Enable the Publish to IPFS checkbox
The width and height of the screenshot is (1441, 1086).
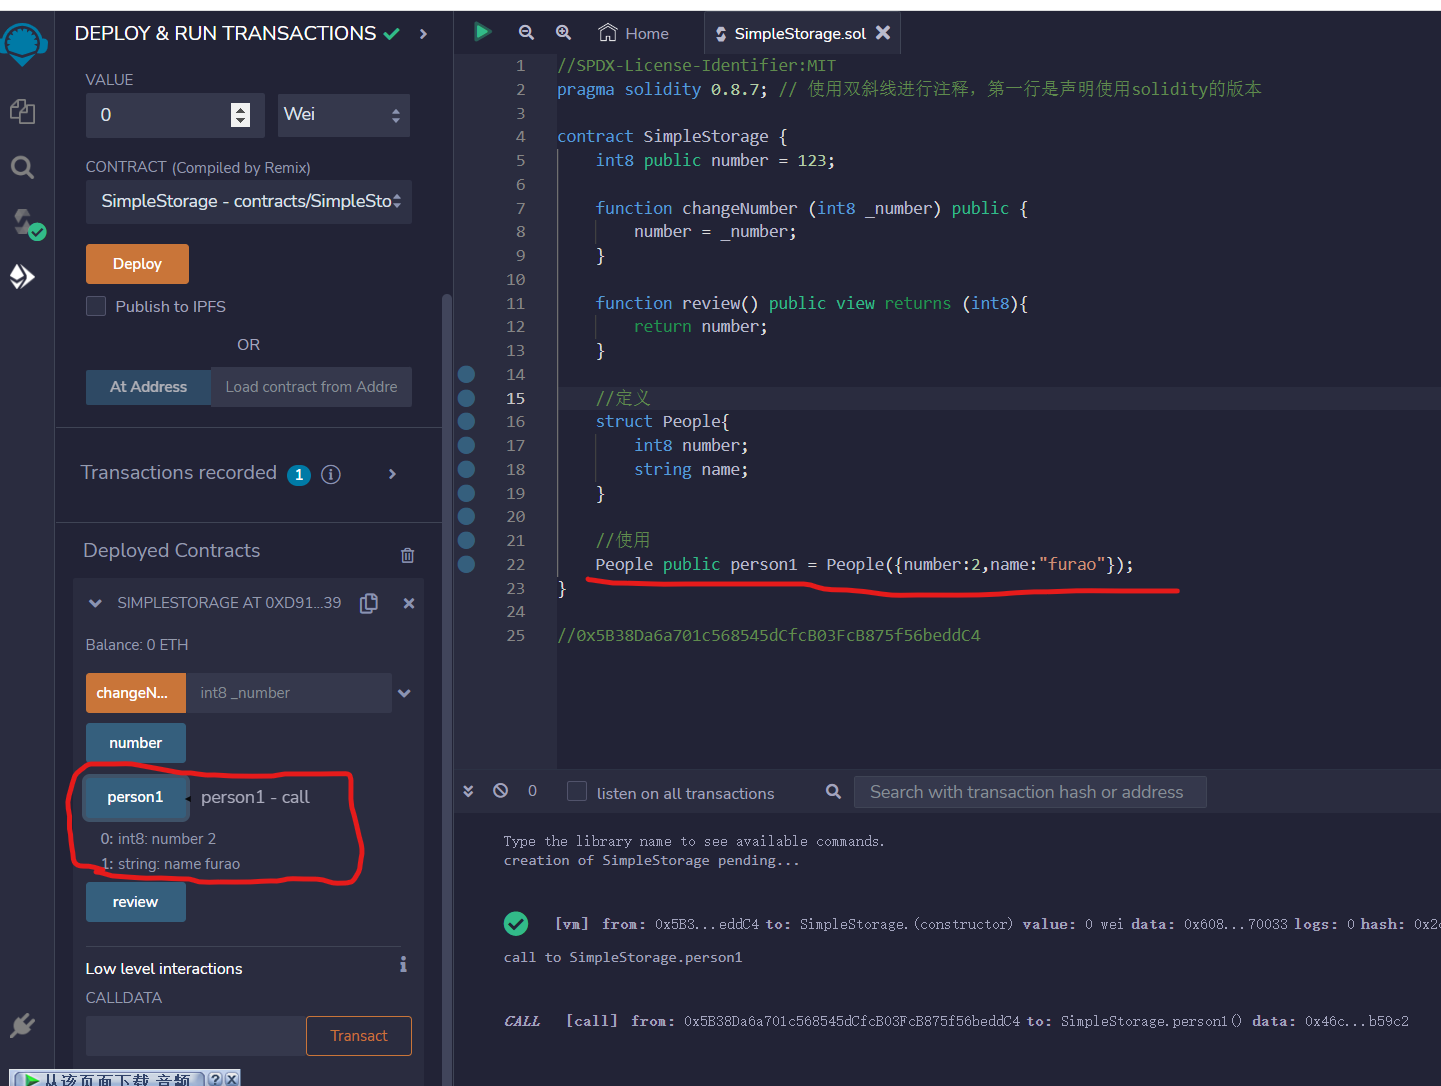pos(96,306)
